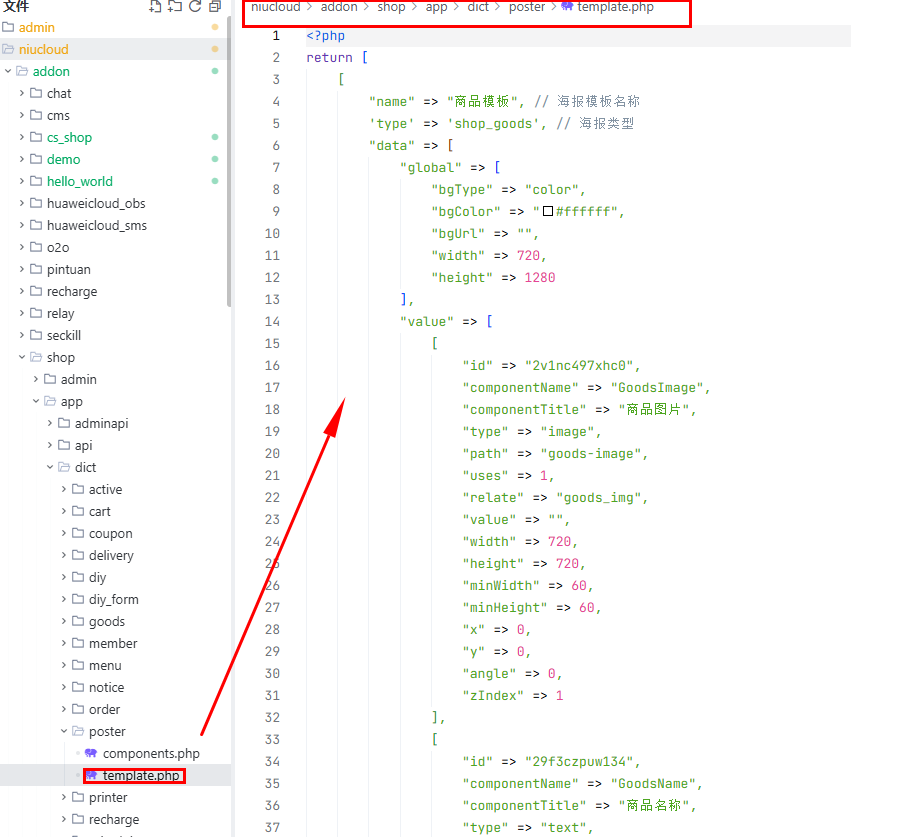
Task: Click the New File icon in explorer header
Action: click(155, 6)
